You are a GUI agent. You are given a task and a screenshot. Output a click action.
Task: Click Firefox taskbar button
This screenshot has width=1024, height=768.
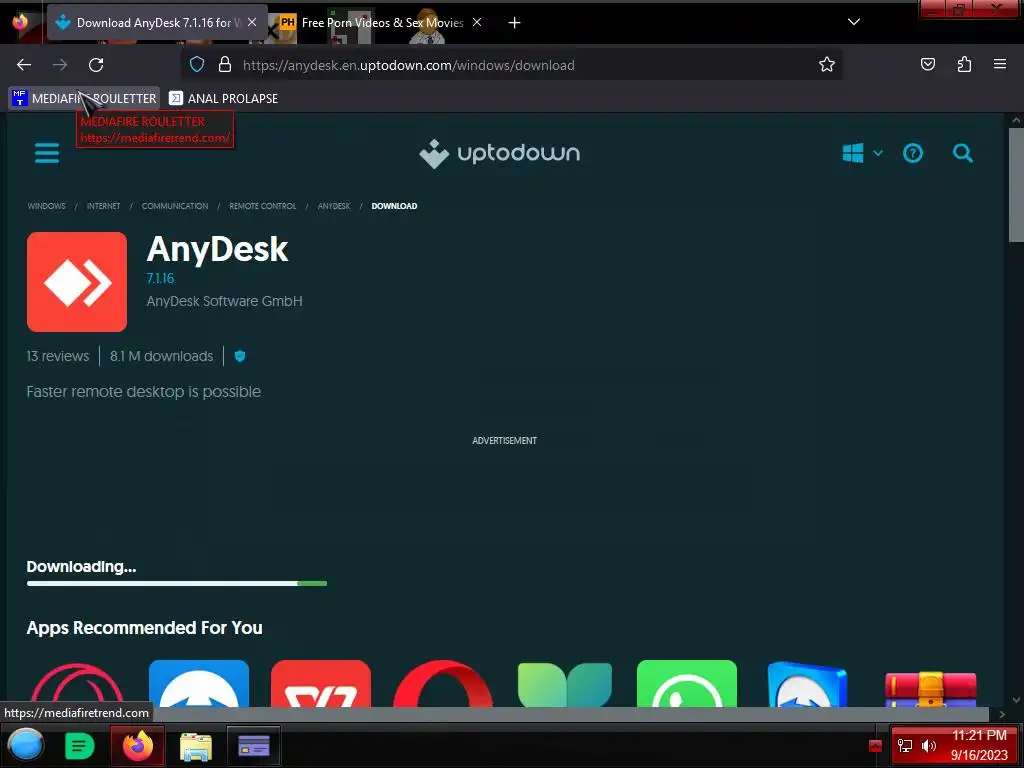coord(137,745)
